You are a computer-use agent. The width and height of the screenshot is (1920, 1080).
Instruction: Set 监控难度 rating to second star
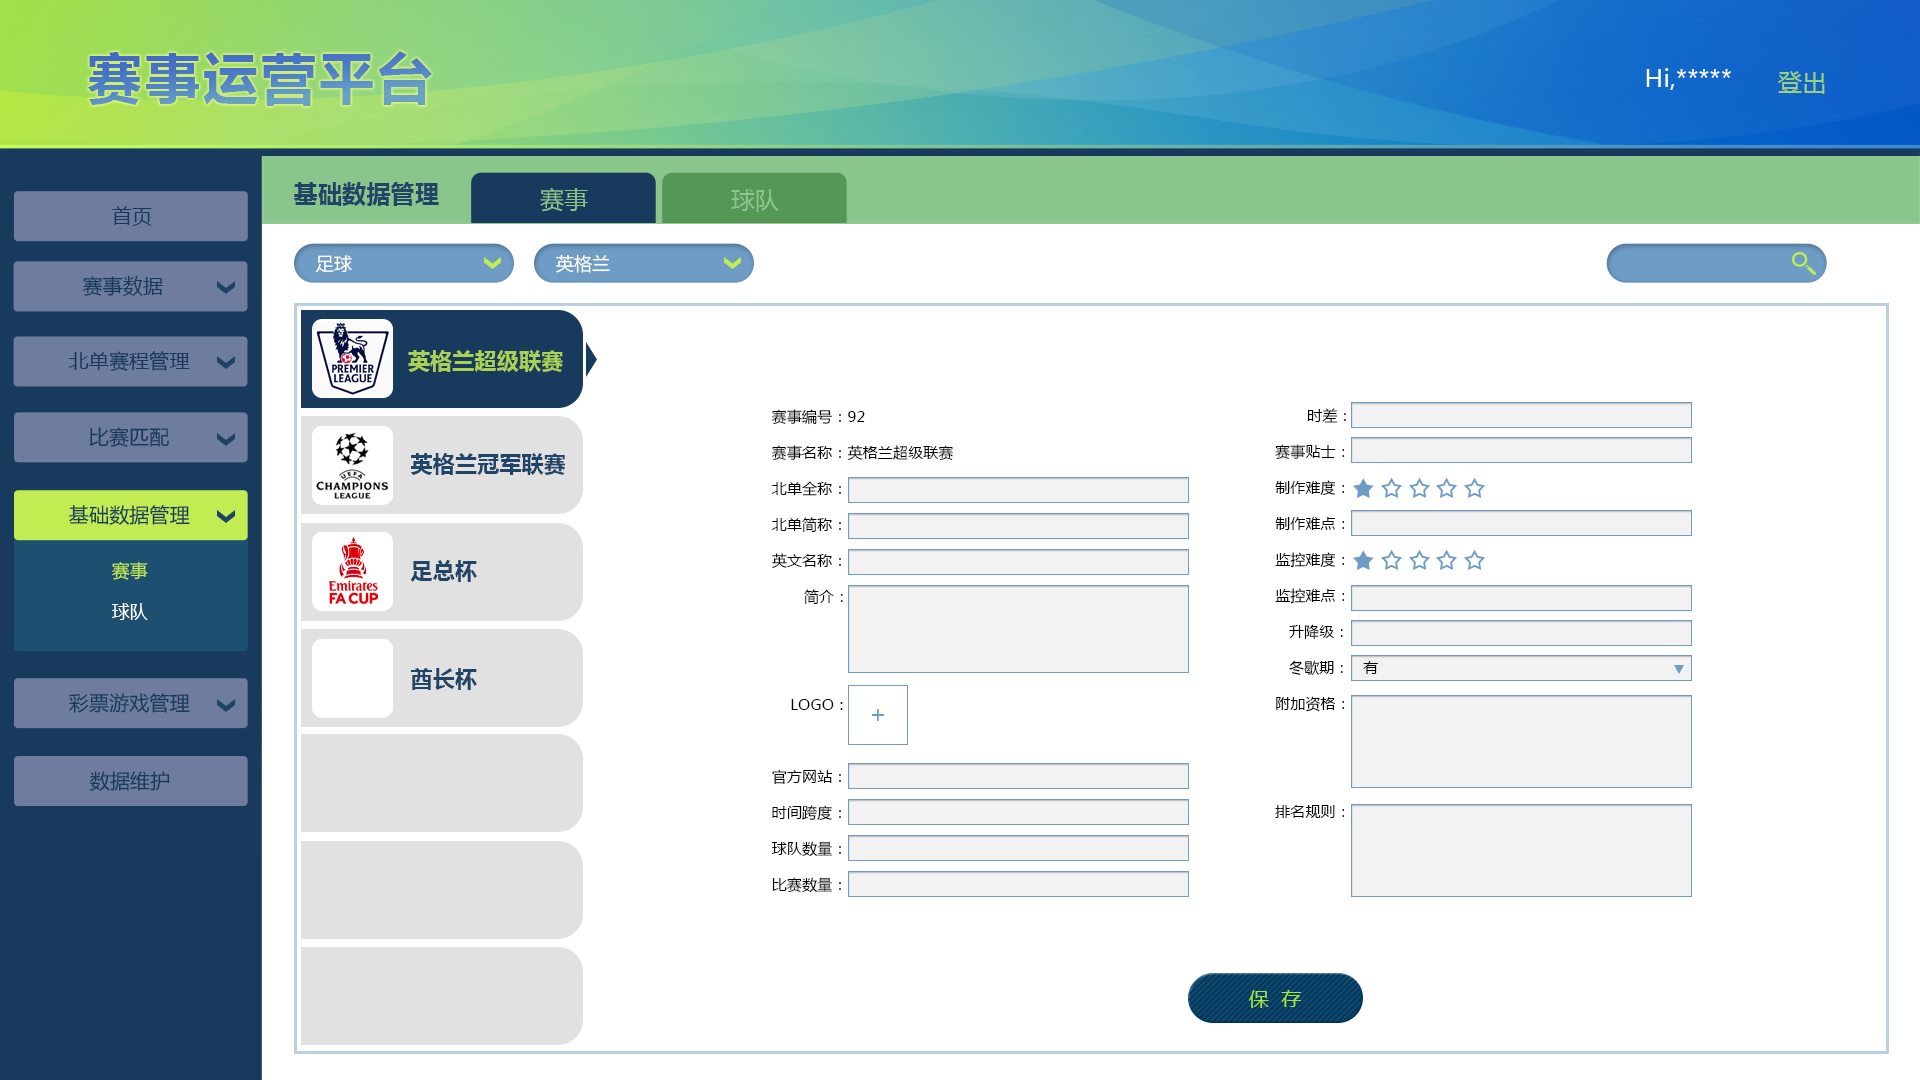[1391, 560]
